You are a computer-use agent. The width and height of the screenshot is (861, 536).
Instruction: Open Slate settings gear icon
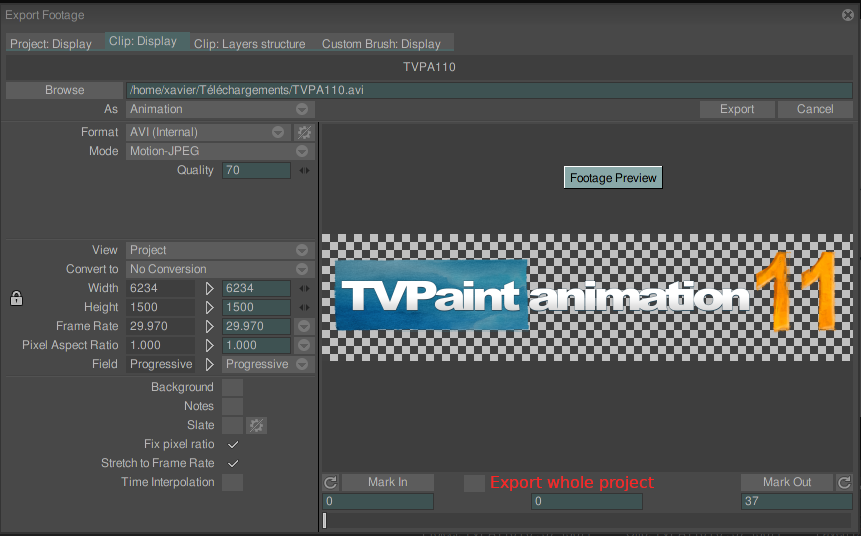click(256, 426)
